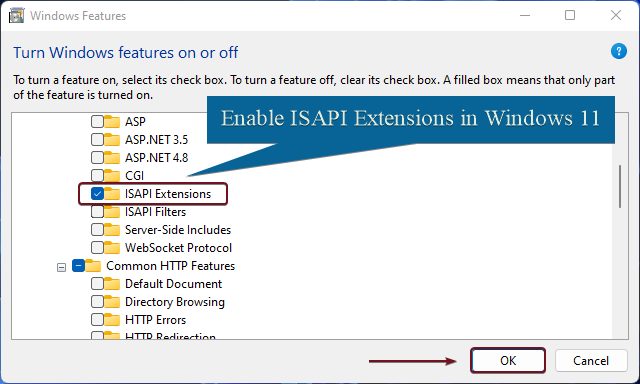Viewport: 640px width, 384px height.
Task: Select the ASP.NET 4.8 label
Action: tap(156, 158)
